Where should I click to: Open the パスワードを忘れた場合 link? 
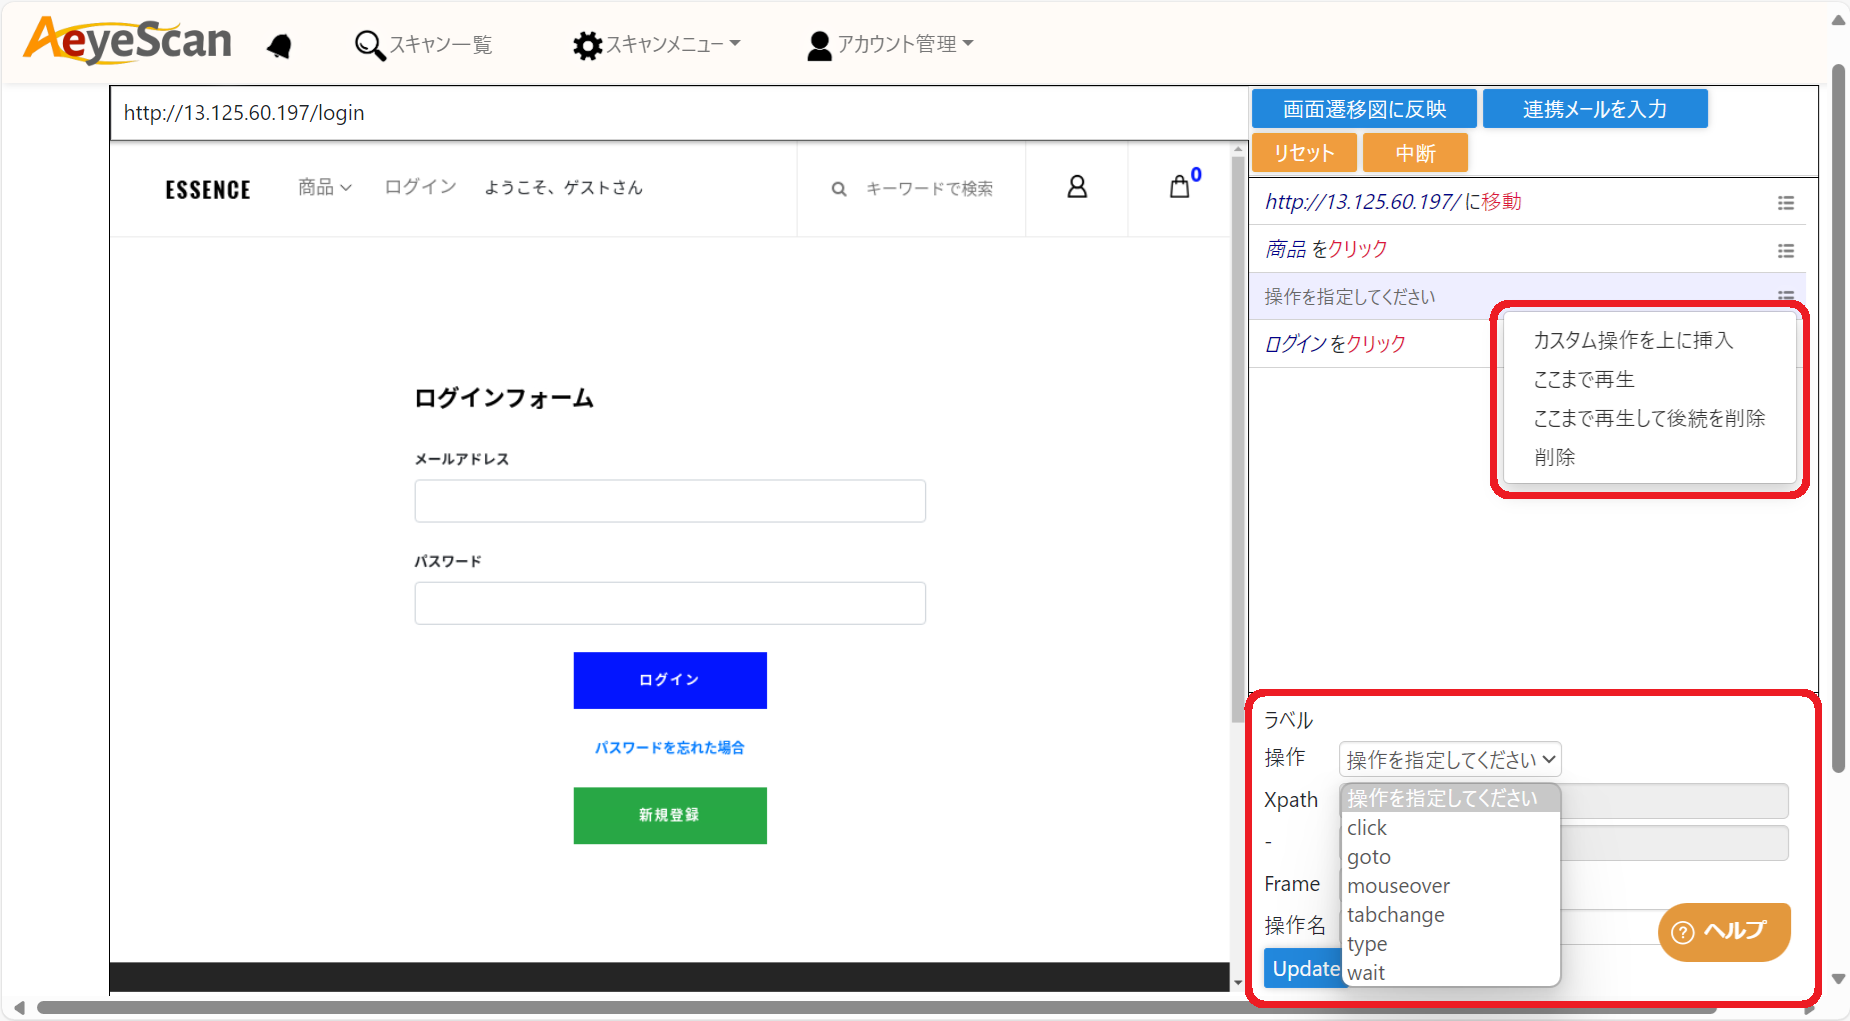(x=669, y=747)
